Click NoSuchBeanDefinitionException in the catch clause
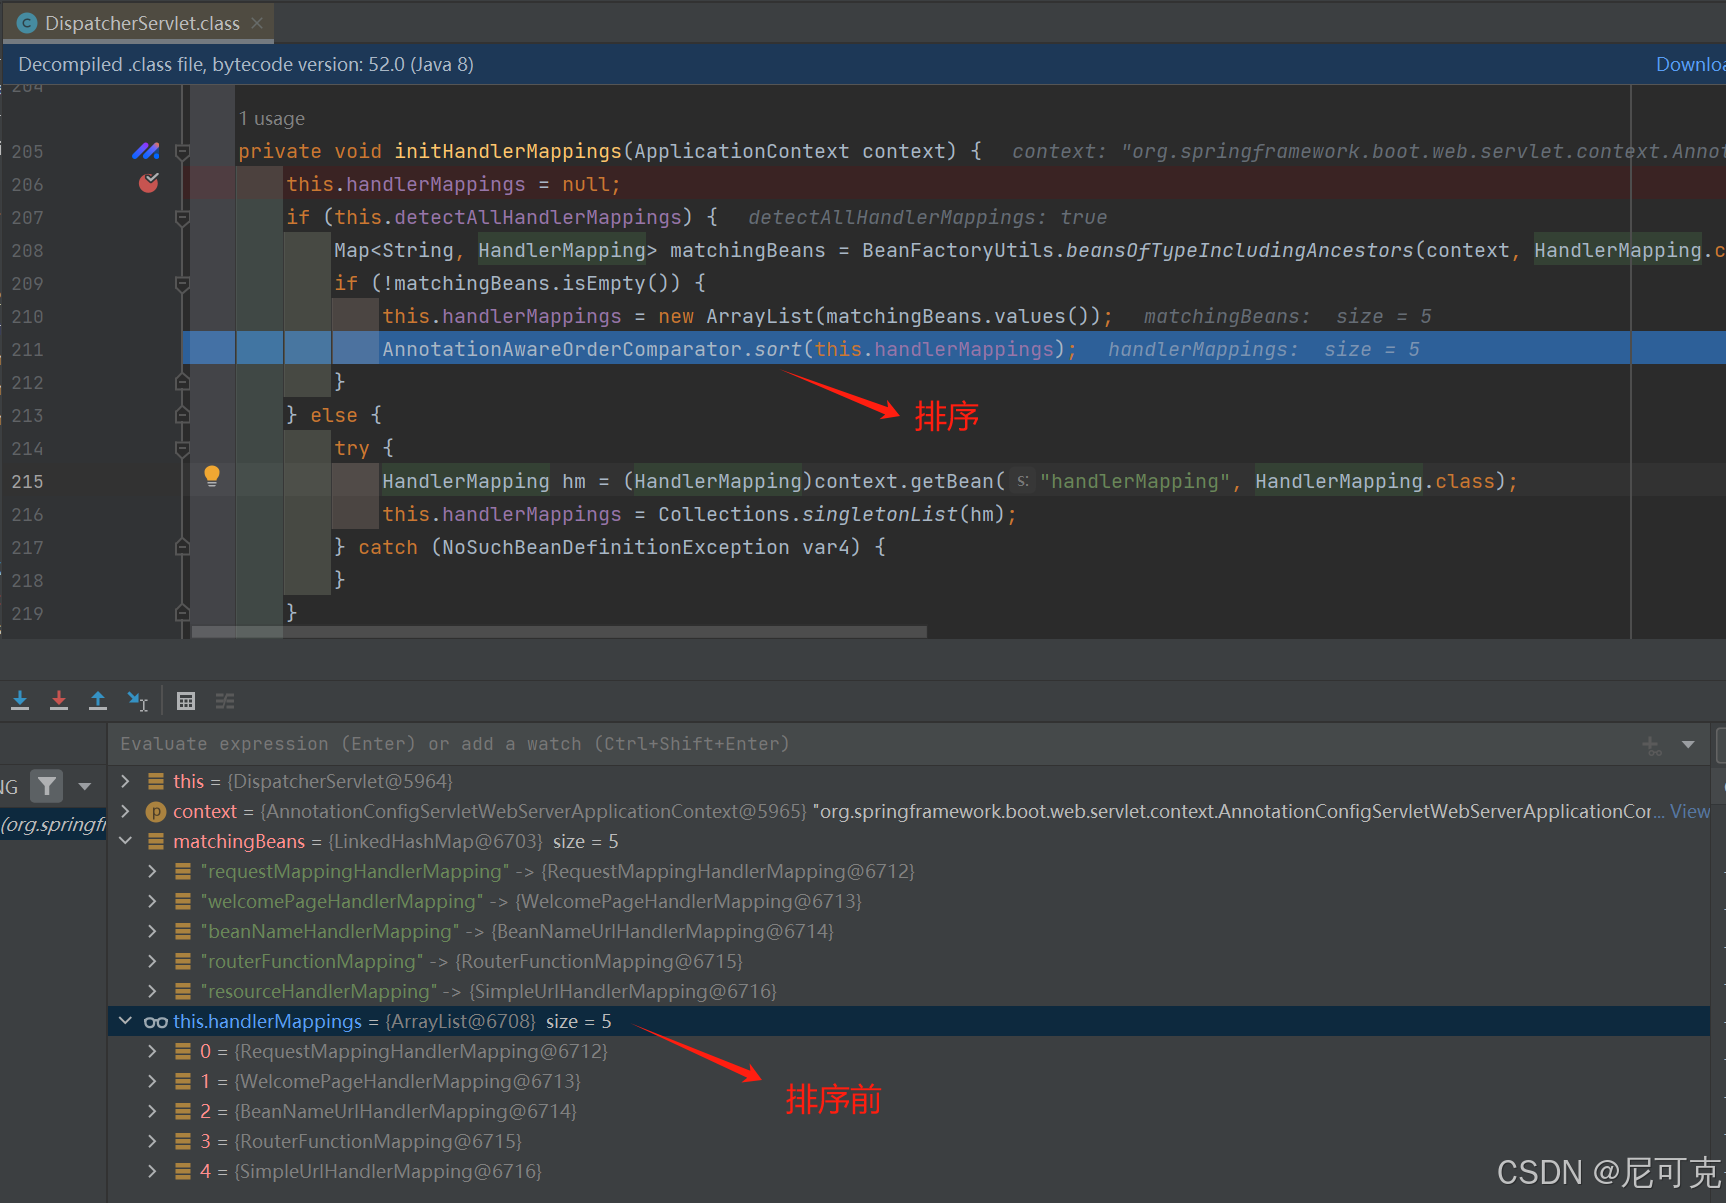Screen dimensions: 1726x1203 [x=616, y=547]
